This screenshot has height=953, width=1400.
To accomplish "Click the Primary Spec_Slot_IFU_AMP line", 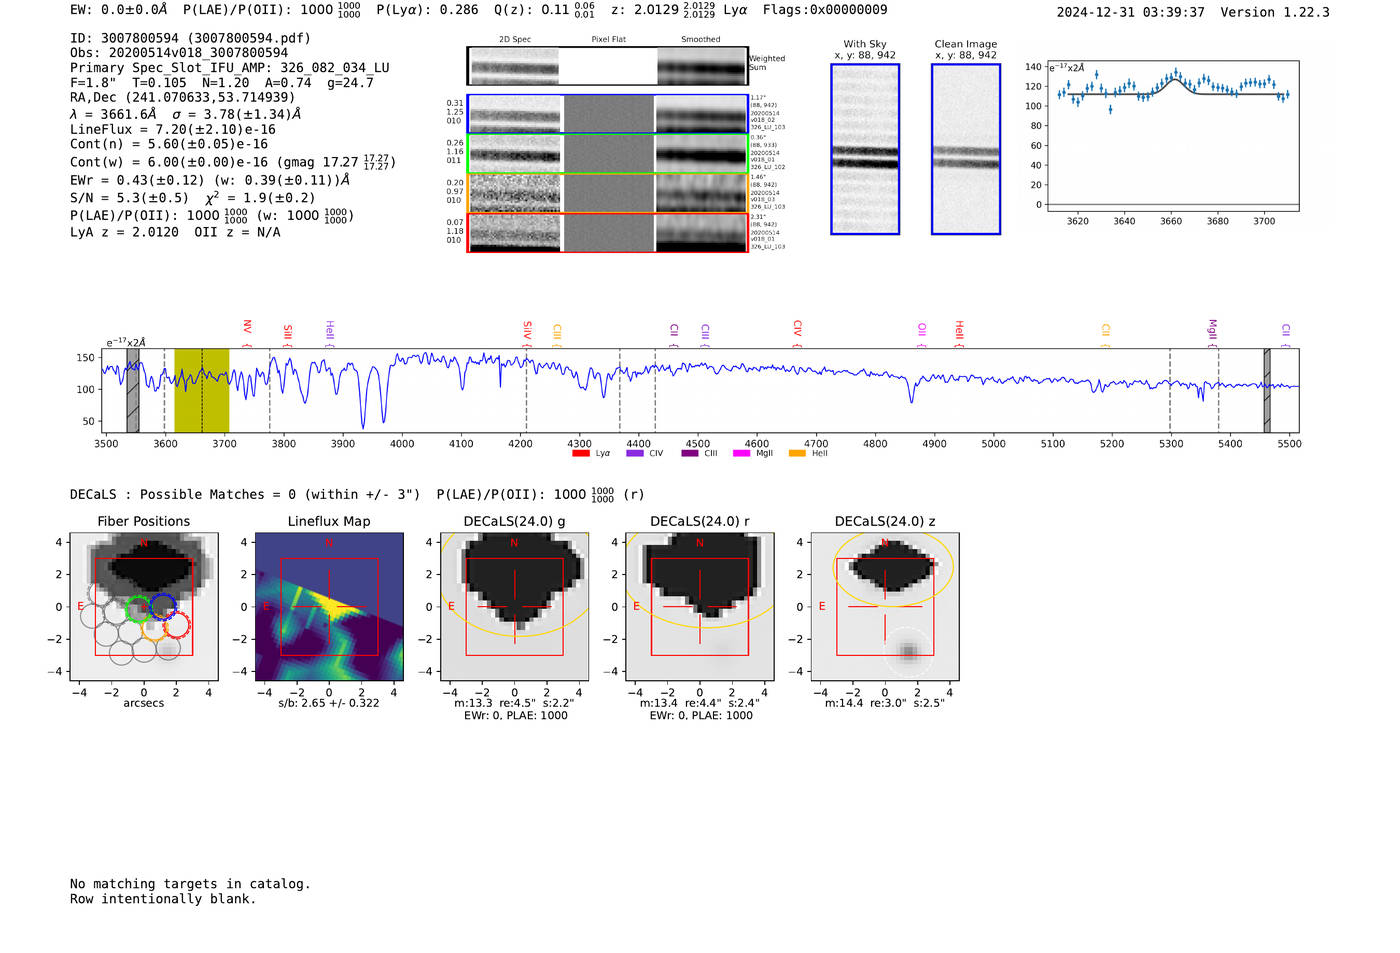I will pyautogui.click(x=230, y=68).
